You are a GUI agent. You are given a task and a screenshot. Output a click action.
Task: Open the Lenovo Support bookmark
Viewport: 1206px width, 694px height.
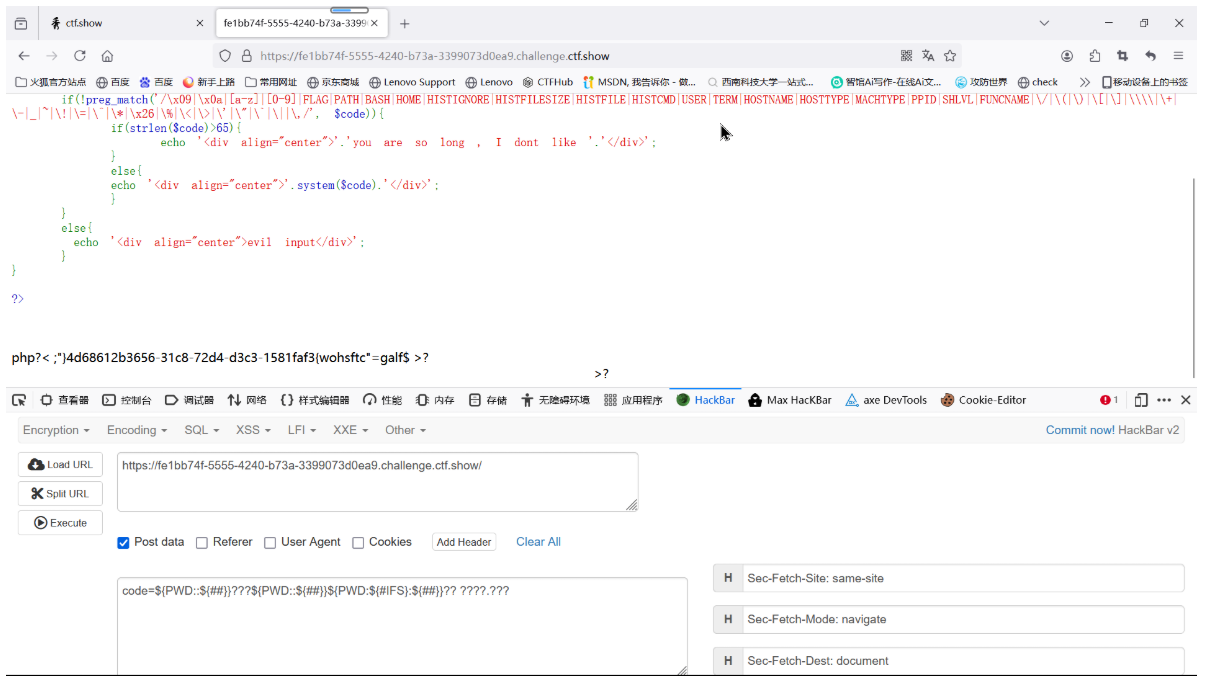412,82
